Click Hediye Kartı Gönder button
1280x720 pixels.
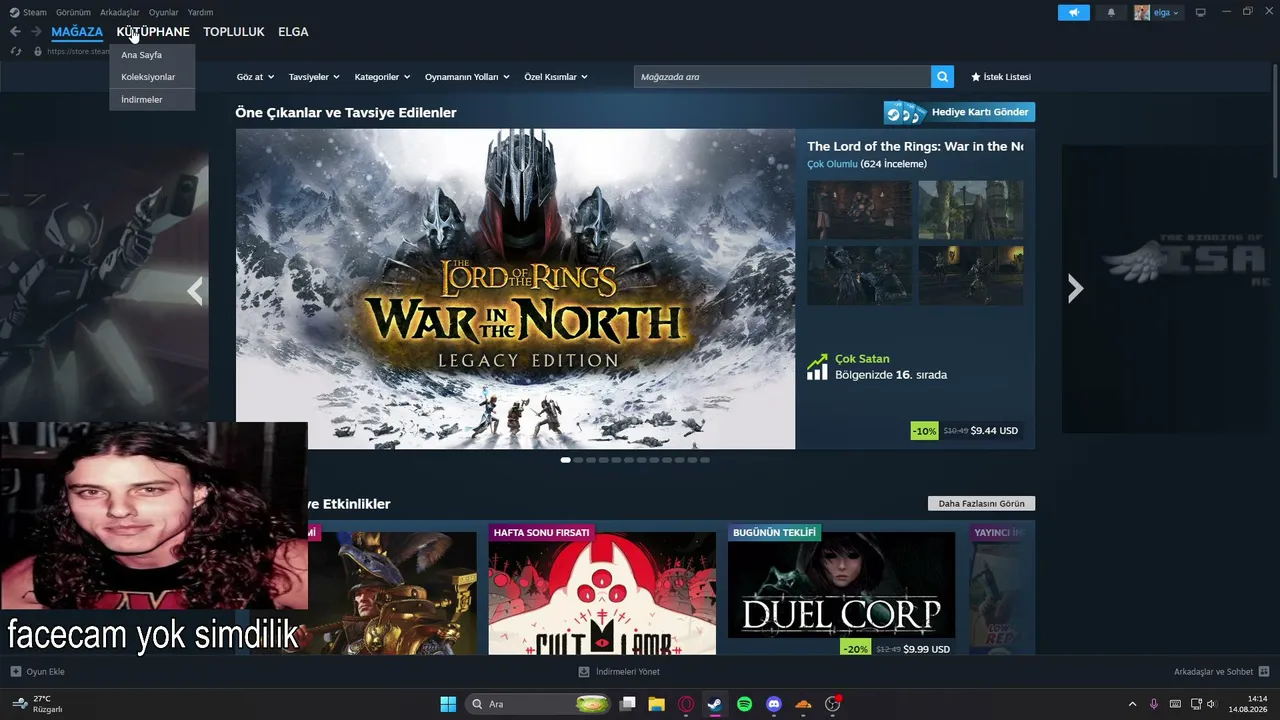click(959, 112)
